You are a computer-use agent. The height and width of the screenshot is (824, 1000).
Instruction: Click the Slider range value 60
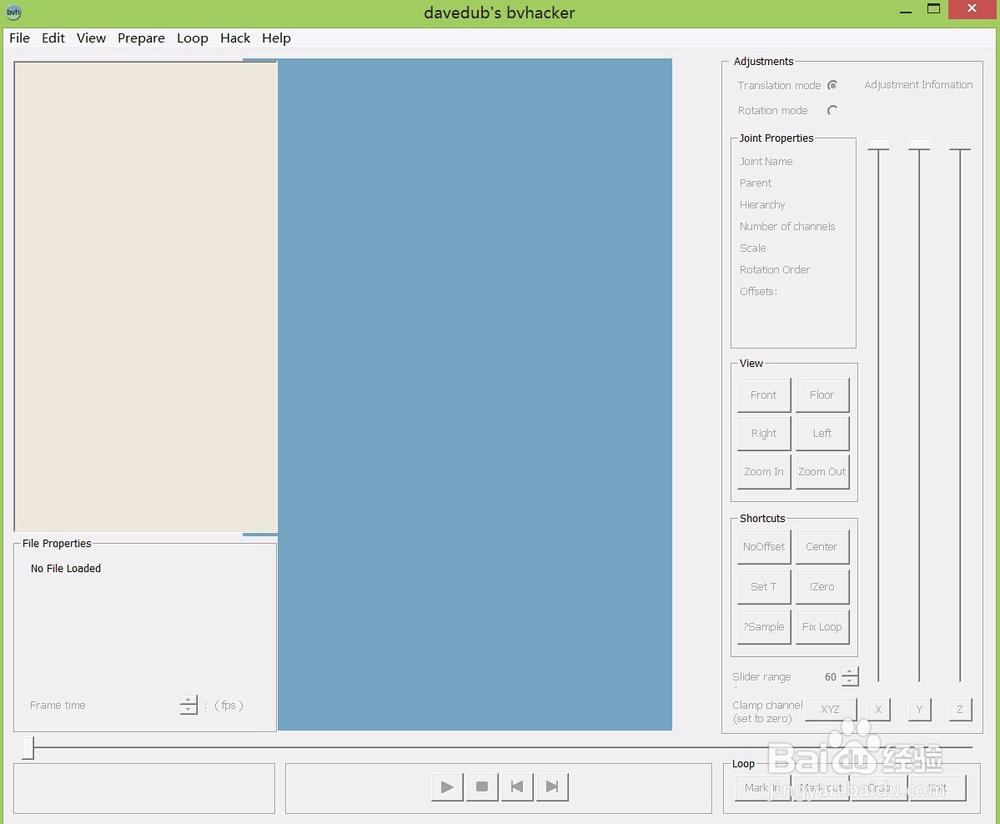[830, 677]
